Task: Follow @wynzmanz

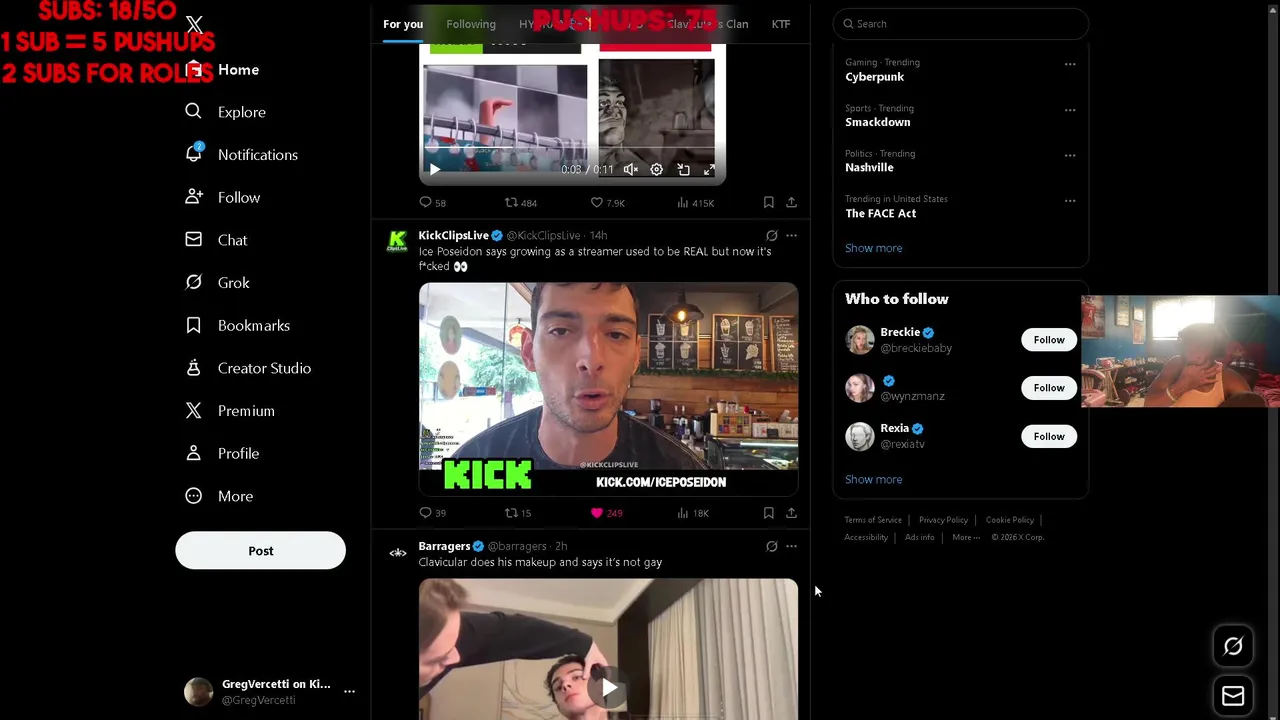Action: tap(1049, 388)
